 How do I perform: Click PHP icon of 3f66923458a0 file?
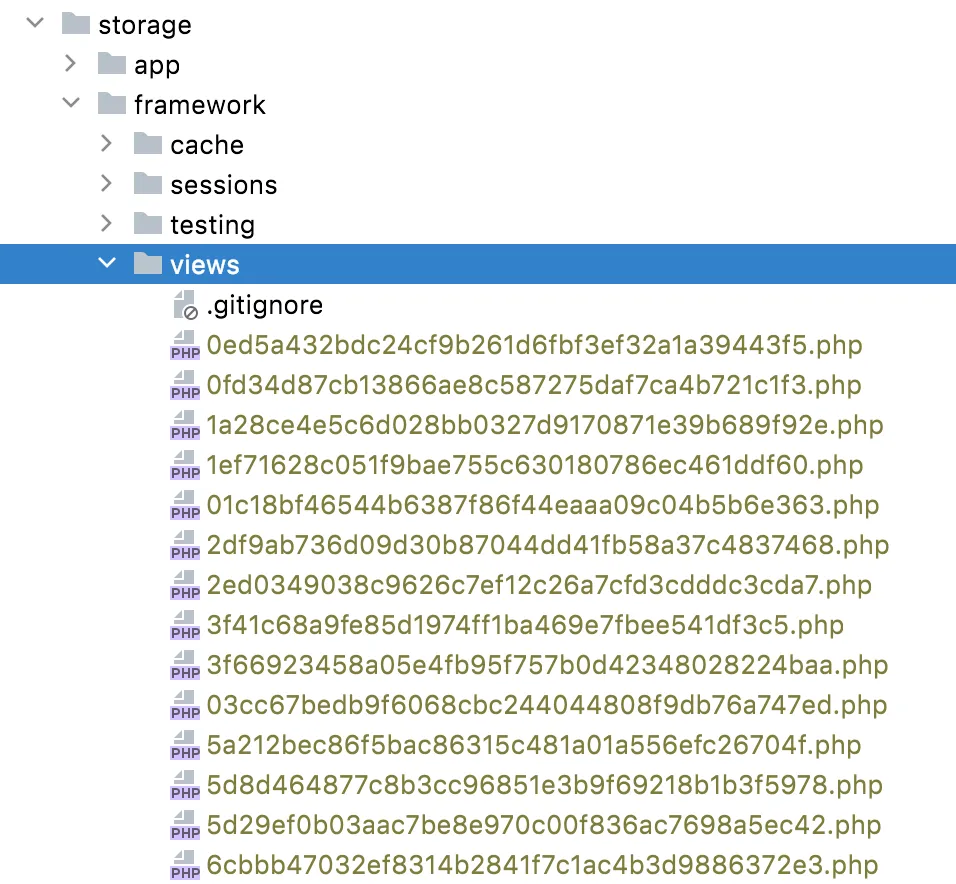tap(184, 665)
